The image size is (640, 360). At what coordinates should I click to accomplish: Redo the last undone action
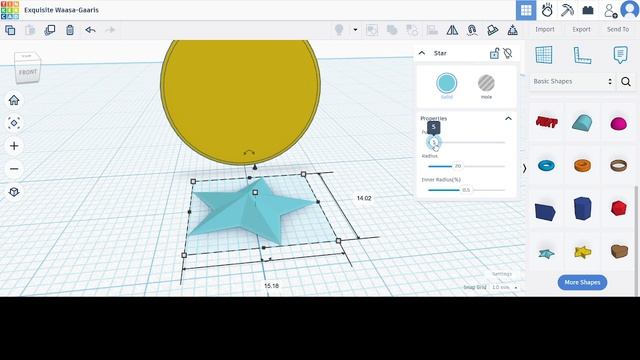click(x=110, y=30)
